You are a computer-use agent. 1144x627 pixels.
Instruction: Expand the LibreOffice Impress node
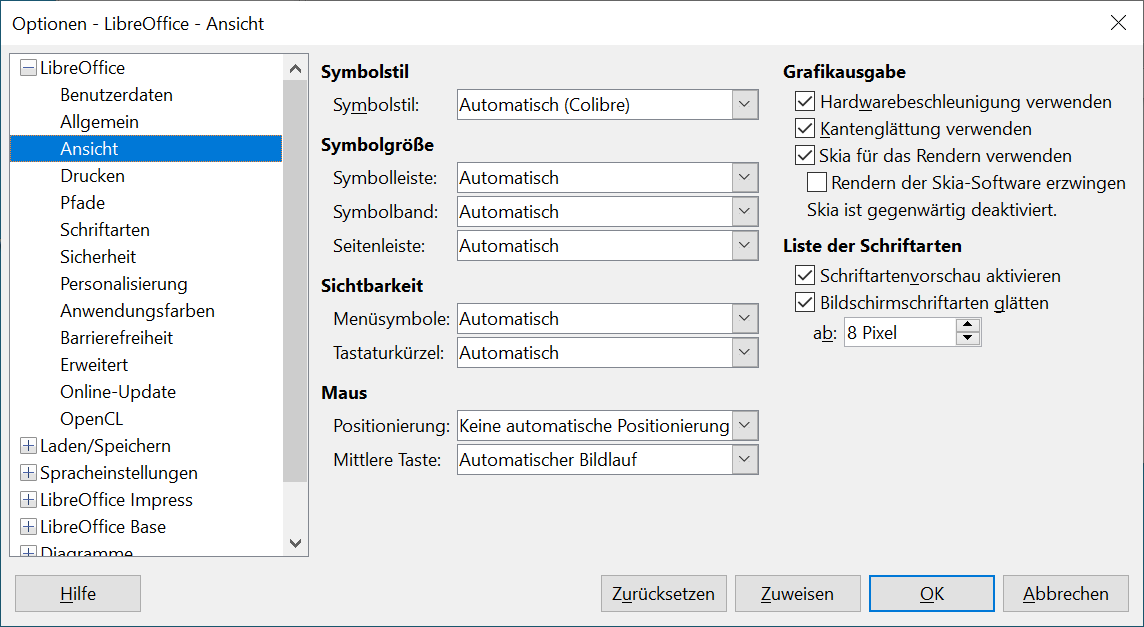pyautogui.click(x=28, y=500)
